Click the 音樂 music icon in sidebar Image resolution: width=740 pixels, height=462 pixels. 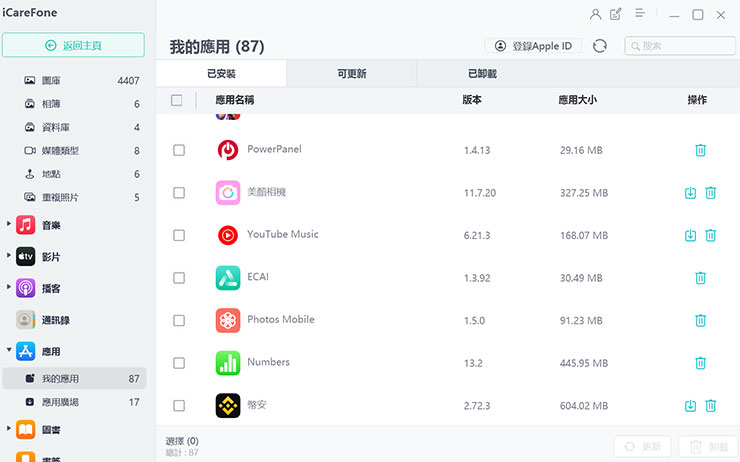coord(25,225)
